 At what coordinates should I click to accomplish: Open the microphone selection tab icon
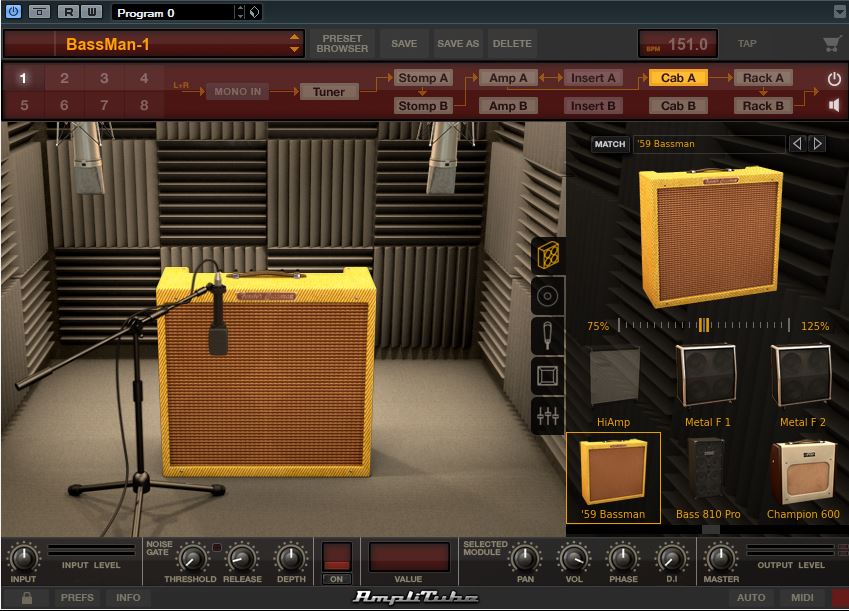point(548,336)
